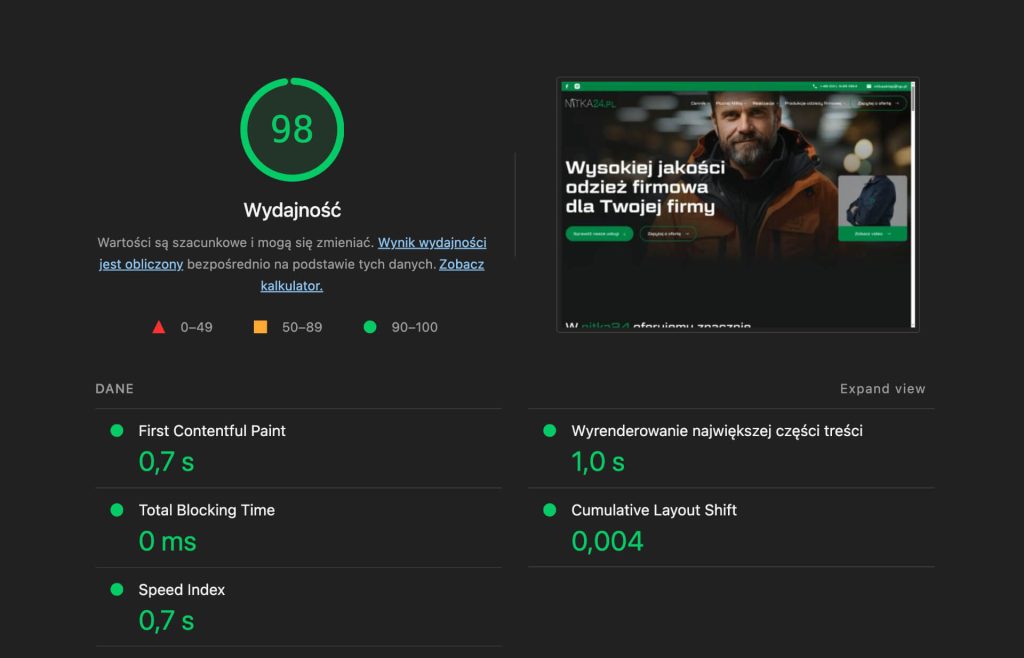Image resolution: width=1024 pixels, height=658 pixels.
Task: Open the Zobacz video dropdown chevron
Action: pos(890,232)
